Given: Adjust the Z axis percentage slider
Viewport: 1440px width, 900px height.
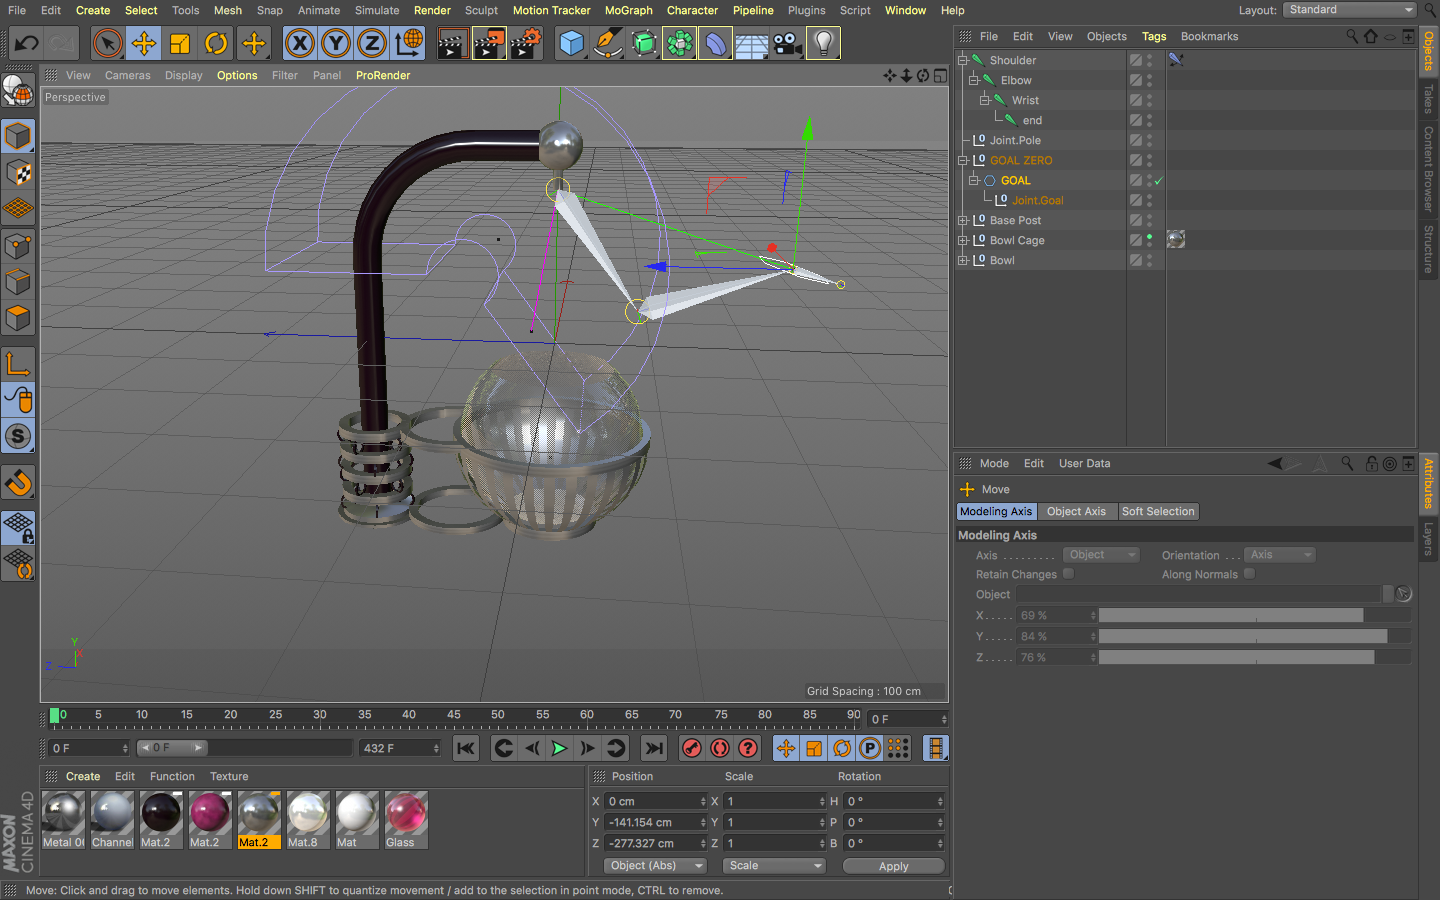Looking at the screenshot, I should [x=1255, y=657].
